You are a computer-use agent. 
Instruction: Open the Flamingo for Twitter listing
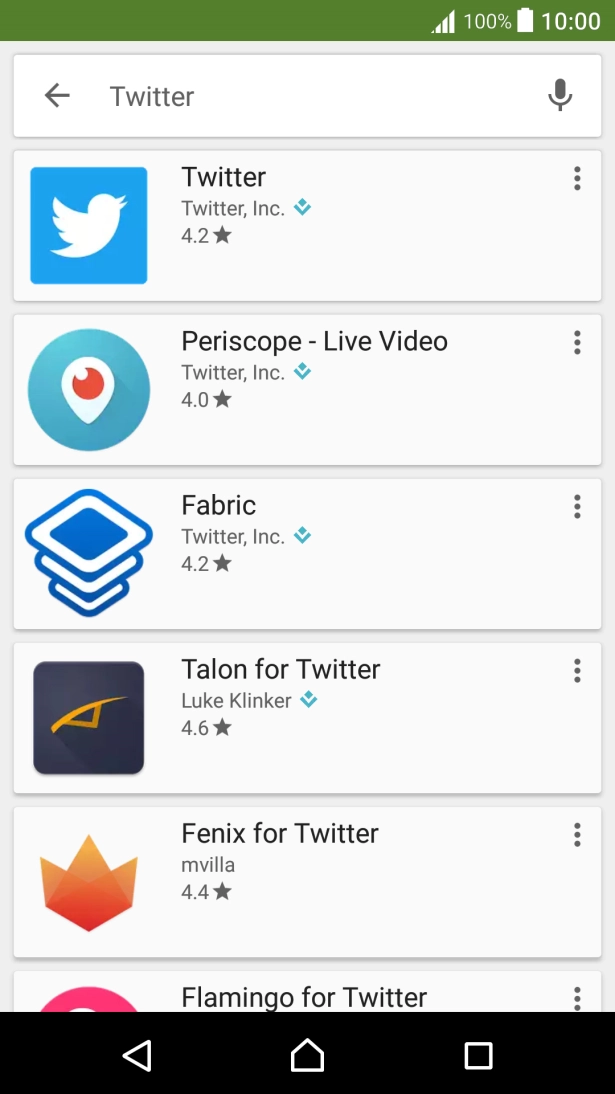[304, 996]
